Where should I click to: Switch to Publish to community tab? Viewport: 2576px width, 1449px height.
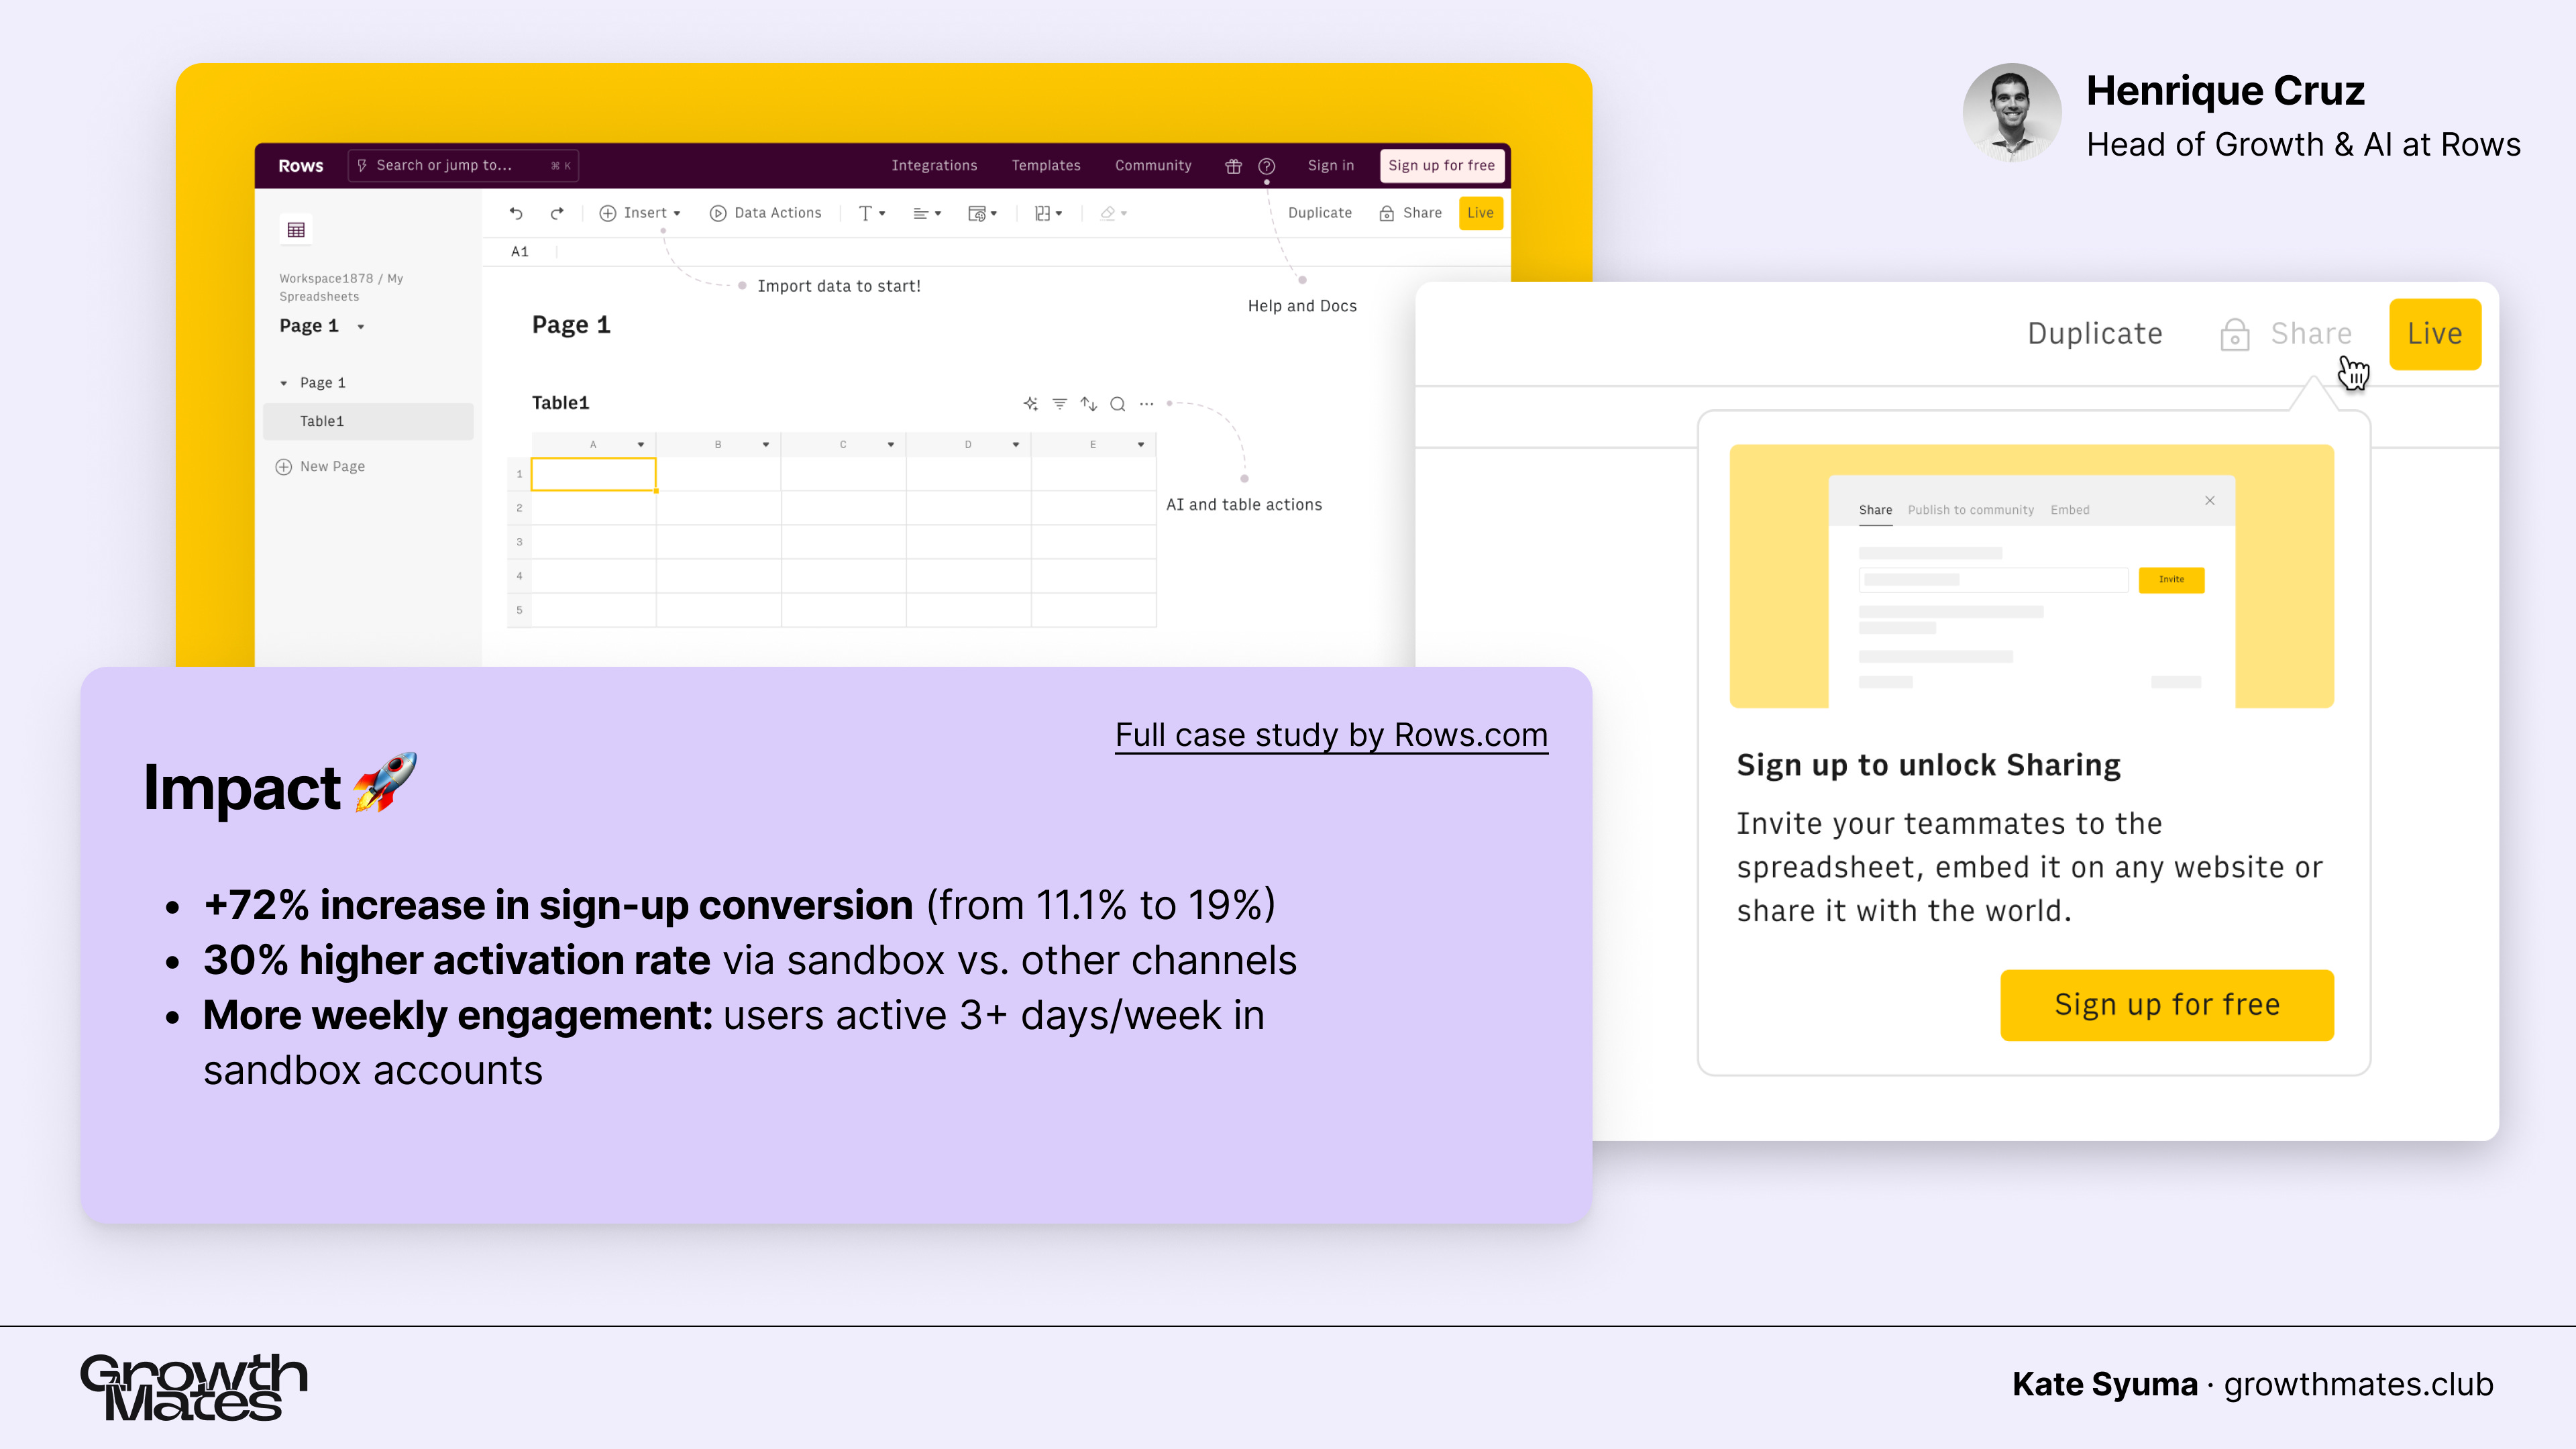[x=1970, y=510]
